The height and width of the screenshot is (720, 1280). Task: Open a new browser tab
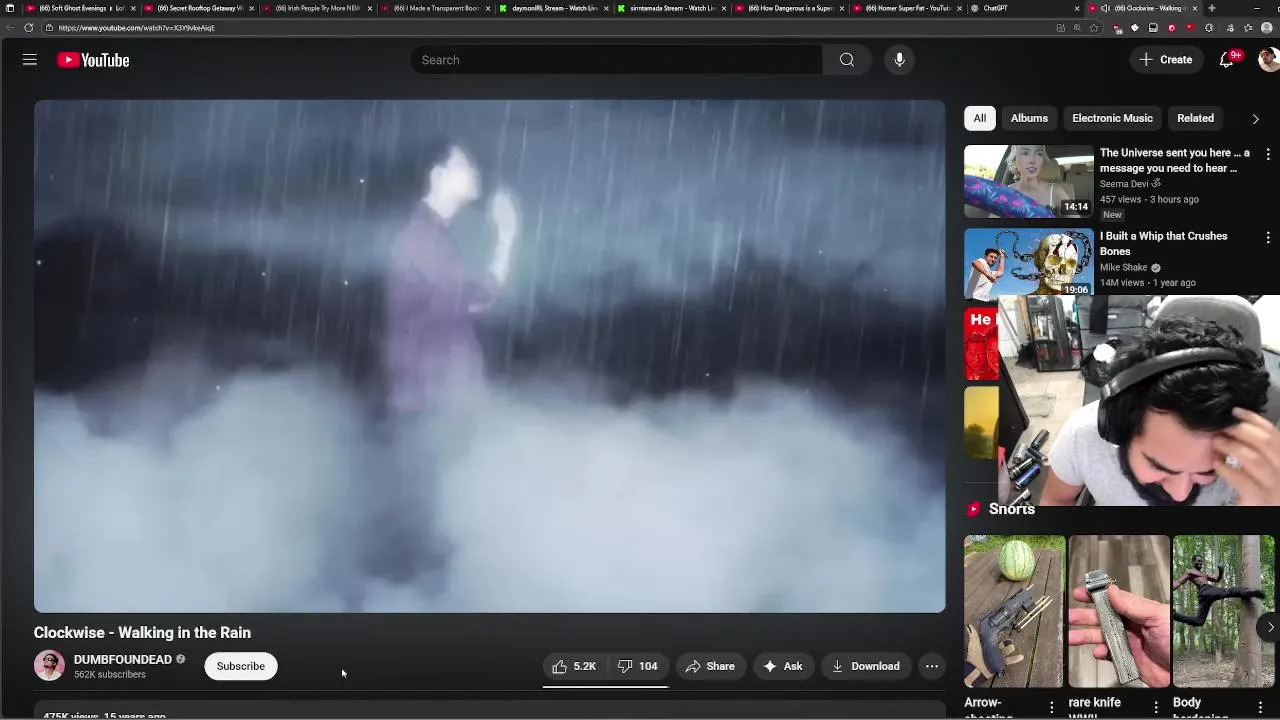pos(1212,8)
